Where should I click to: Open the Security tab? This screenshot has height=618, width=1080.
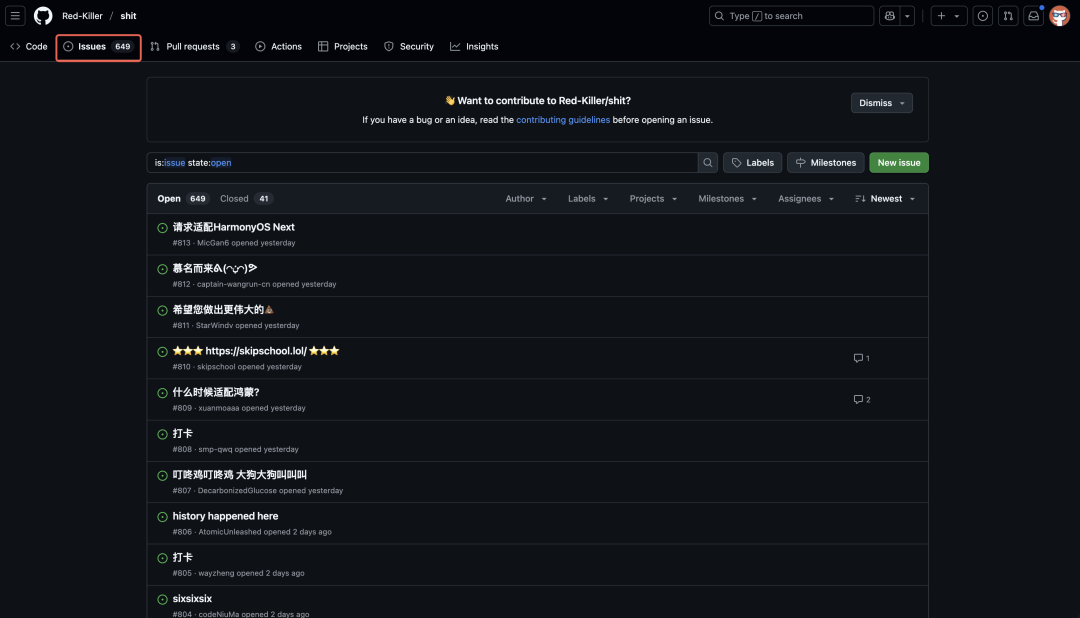tap(409, 47)
